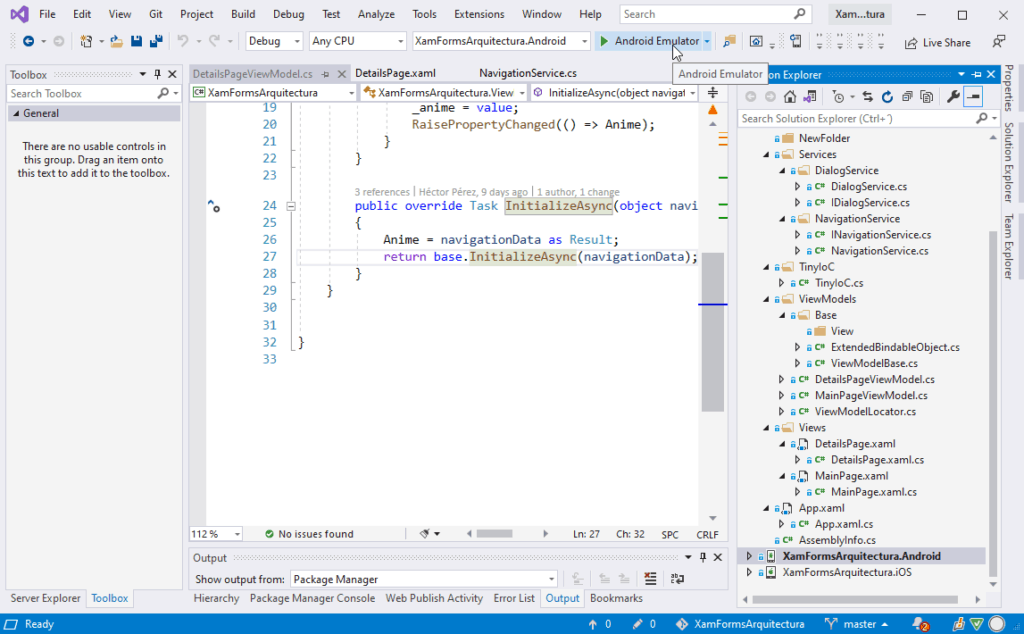Switch between solution and folder views icon

tap(810, 97)
